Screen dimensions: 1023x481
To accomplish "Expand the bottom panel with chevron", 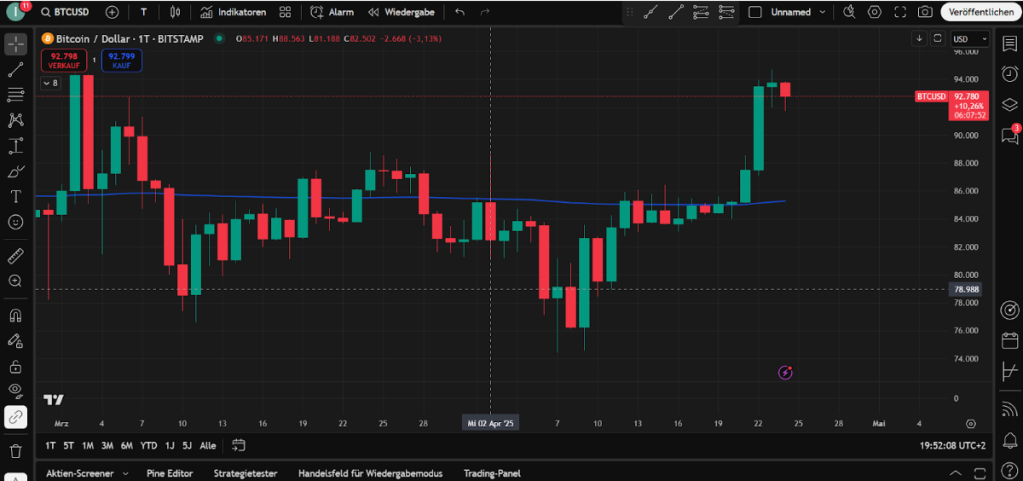I will click(956, 473).
